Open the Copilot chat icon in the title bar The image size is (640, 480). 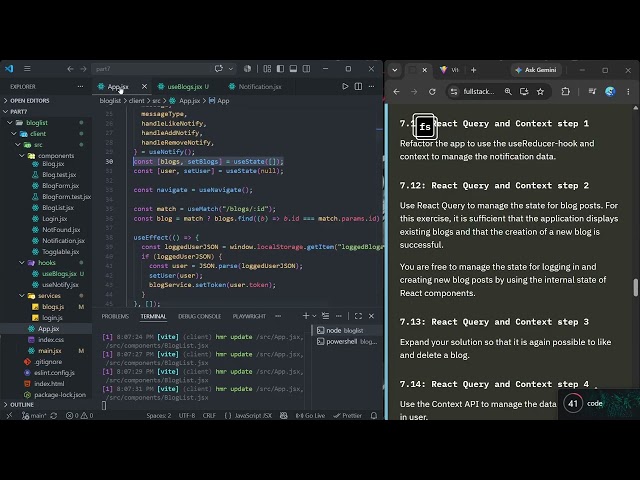pyautogui.click(x=219, y=69)
